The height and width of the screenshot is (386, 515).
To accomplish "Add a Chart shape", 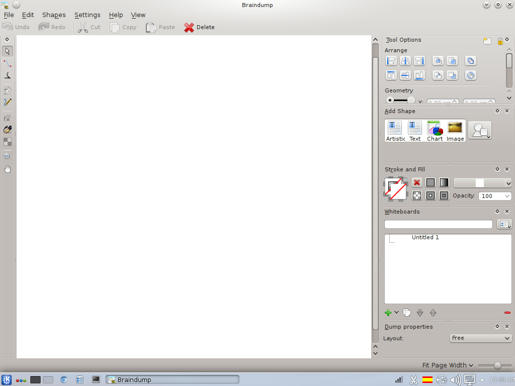I will pyautogui.click(x=435, y=131).
